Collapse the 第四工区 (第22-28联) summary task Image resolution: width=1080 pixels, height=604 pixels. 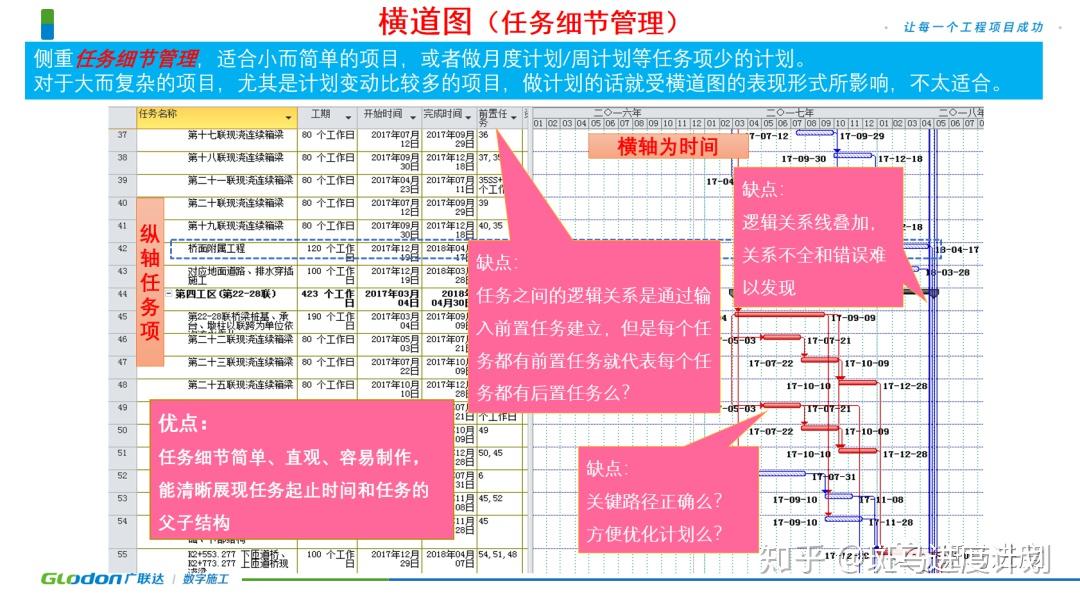169,294
